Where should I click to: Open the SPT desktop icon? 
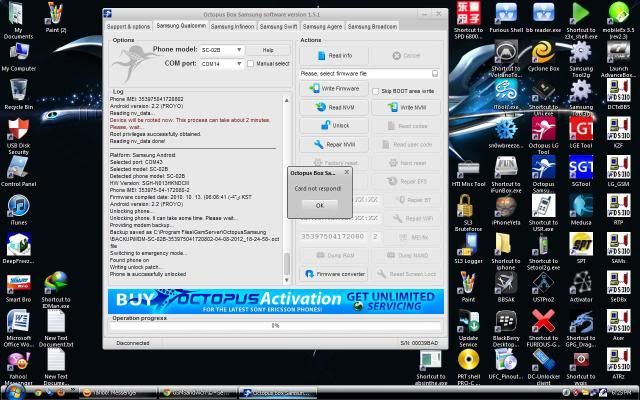581,247
